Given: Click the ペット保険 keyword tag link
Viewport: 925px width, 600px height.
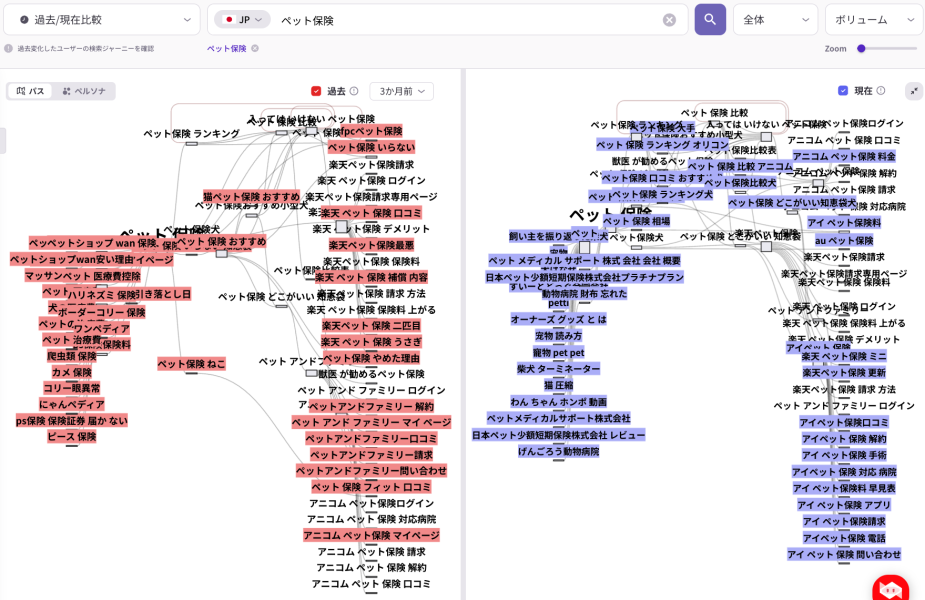Looking at the screenshot, I should [x=227, y=48].
